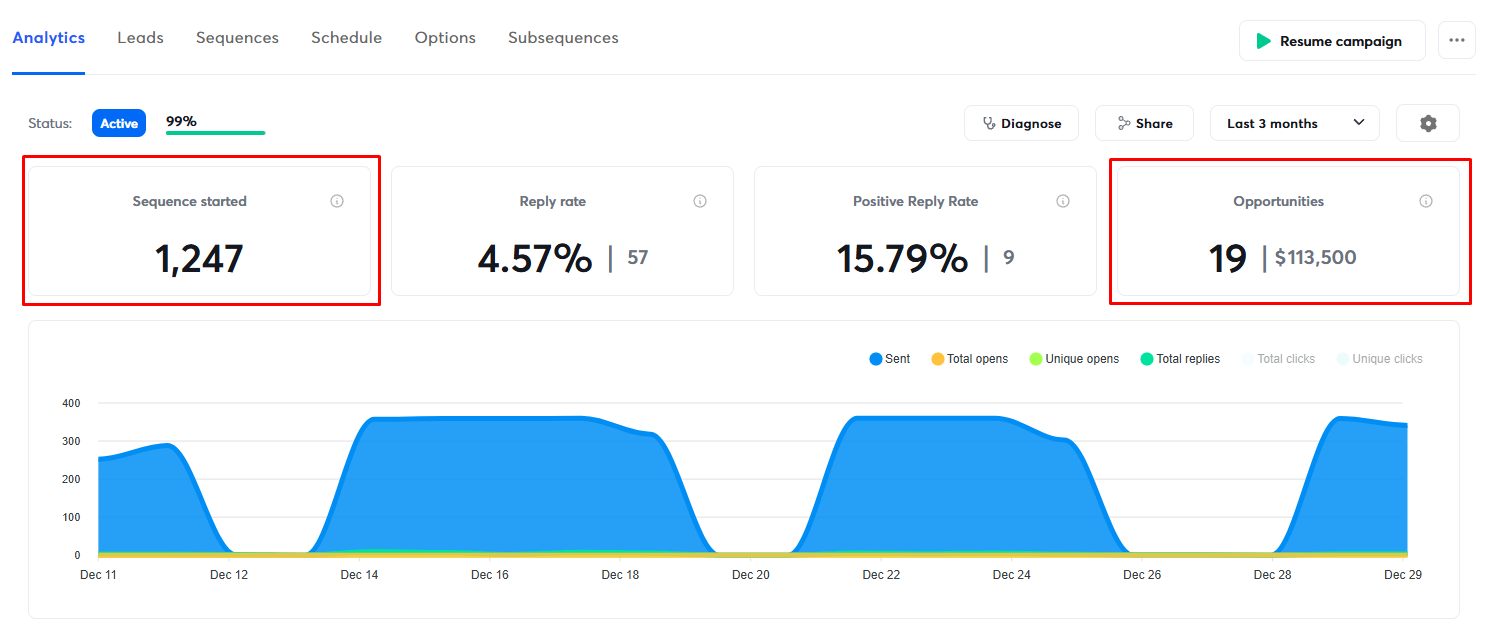Click the Diagnose stethoscope icon
This screenshot has width=1491, height=634.
[x=989, y=122]
